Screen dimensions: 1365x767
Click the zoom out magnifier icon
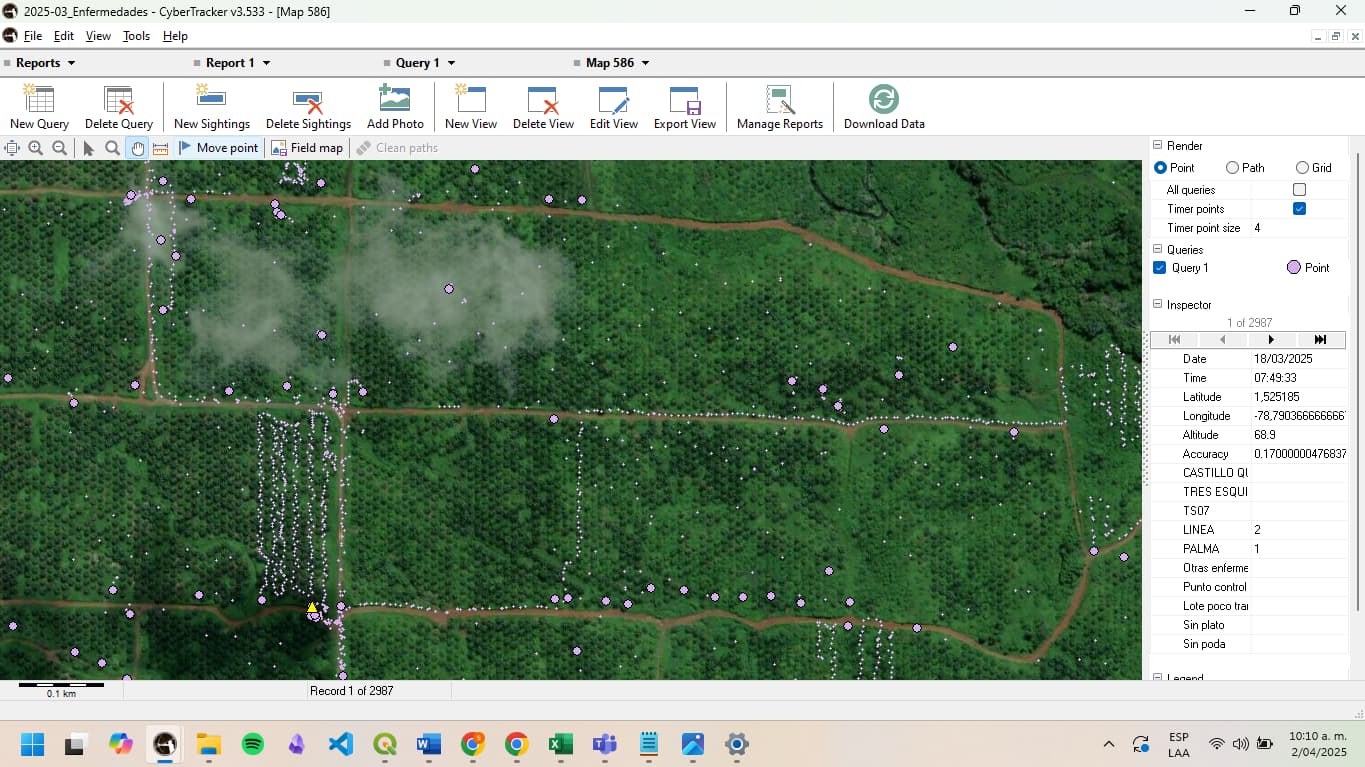[x=60, y=148]
